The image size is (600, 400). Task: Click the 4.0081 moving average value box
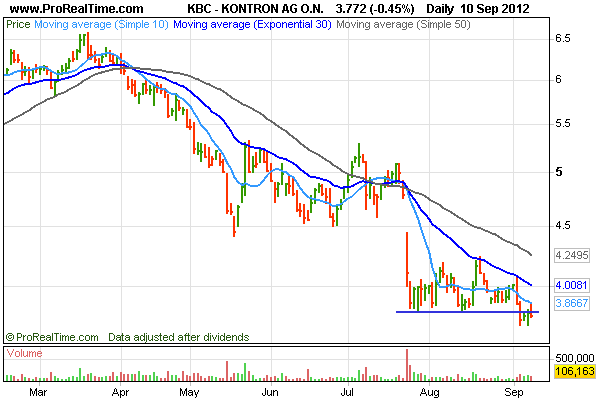point(572,285)
